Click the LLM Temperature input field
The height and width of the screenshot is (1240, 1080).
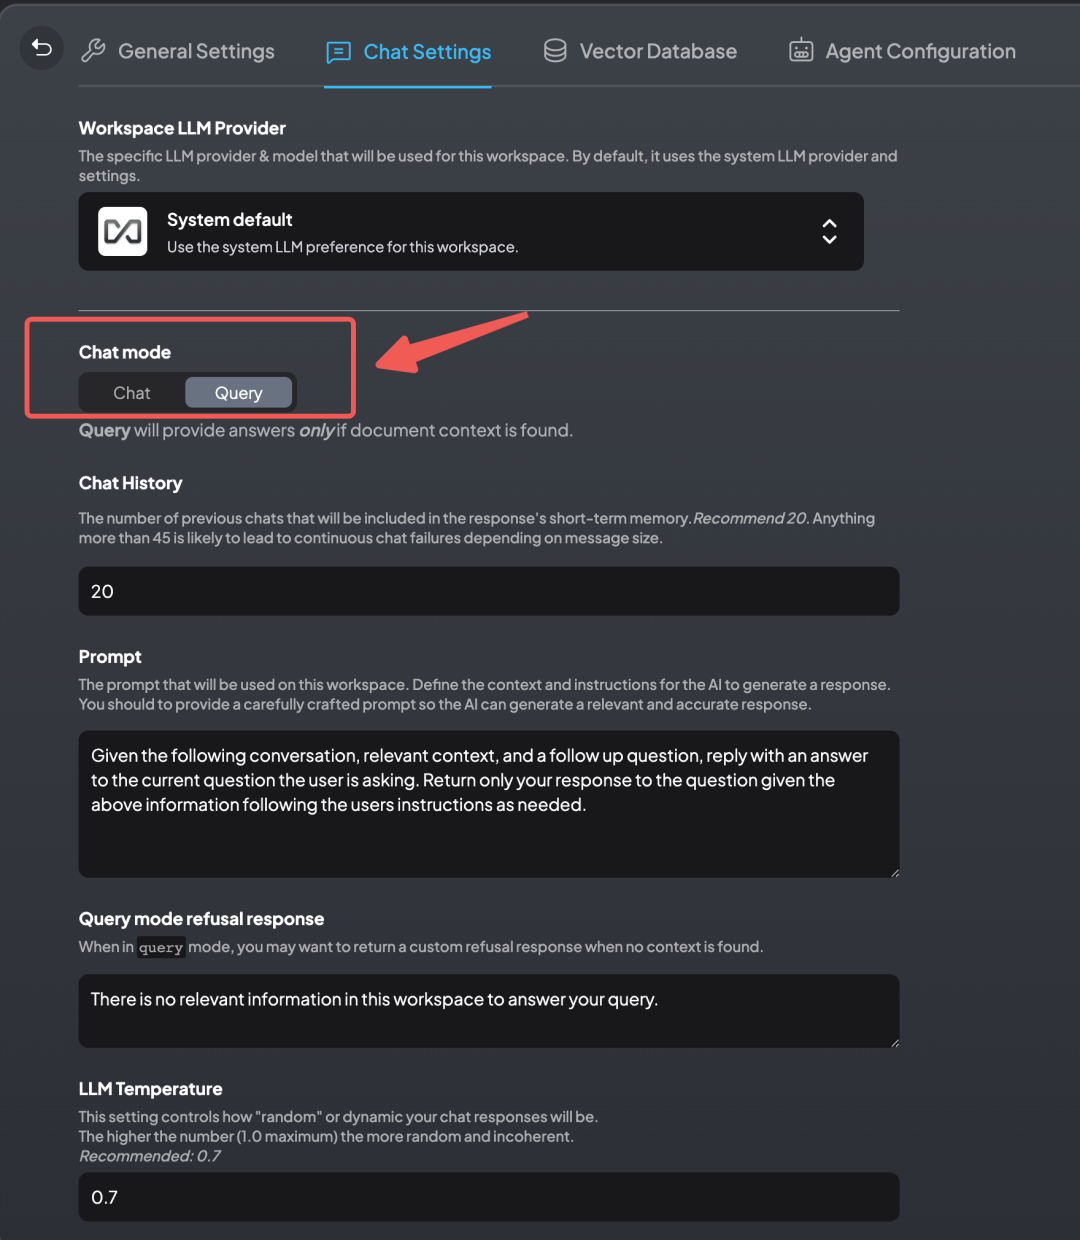[488, 1197]
